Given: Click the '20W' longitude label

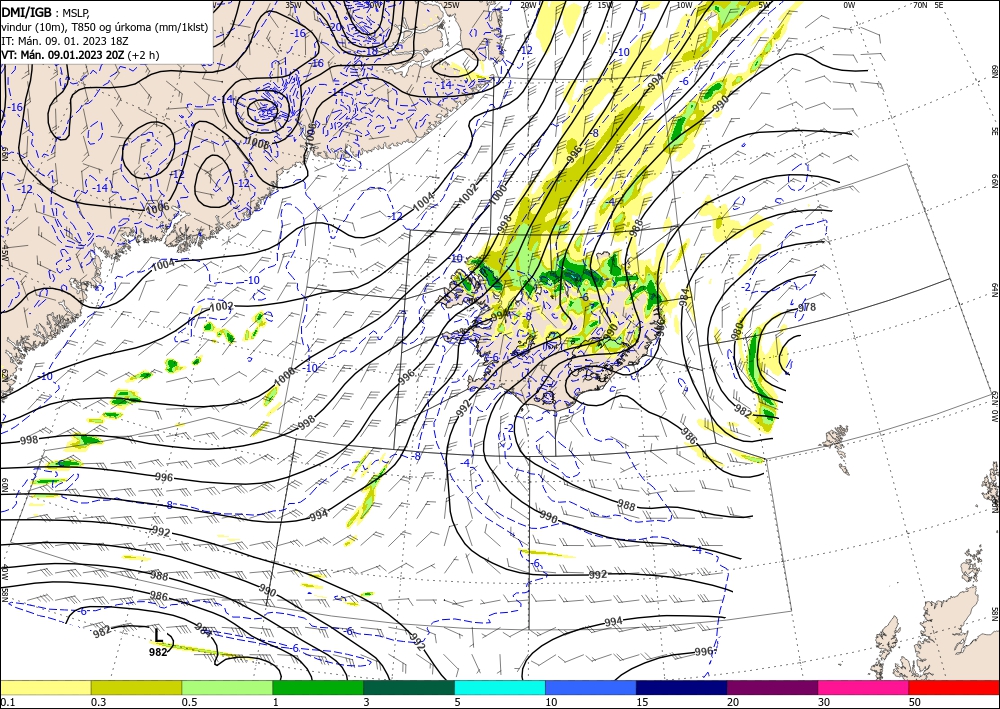Looking at the screenshot, I should click(x=528, y=5).
